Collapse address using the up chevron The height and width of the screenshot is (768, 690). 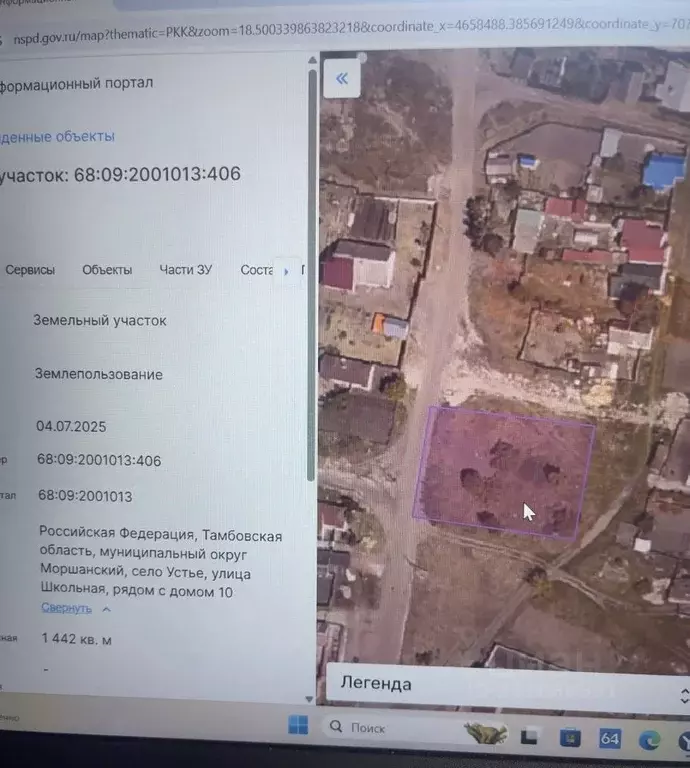(106, 609)
